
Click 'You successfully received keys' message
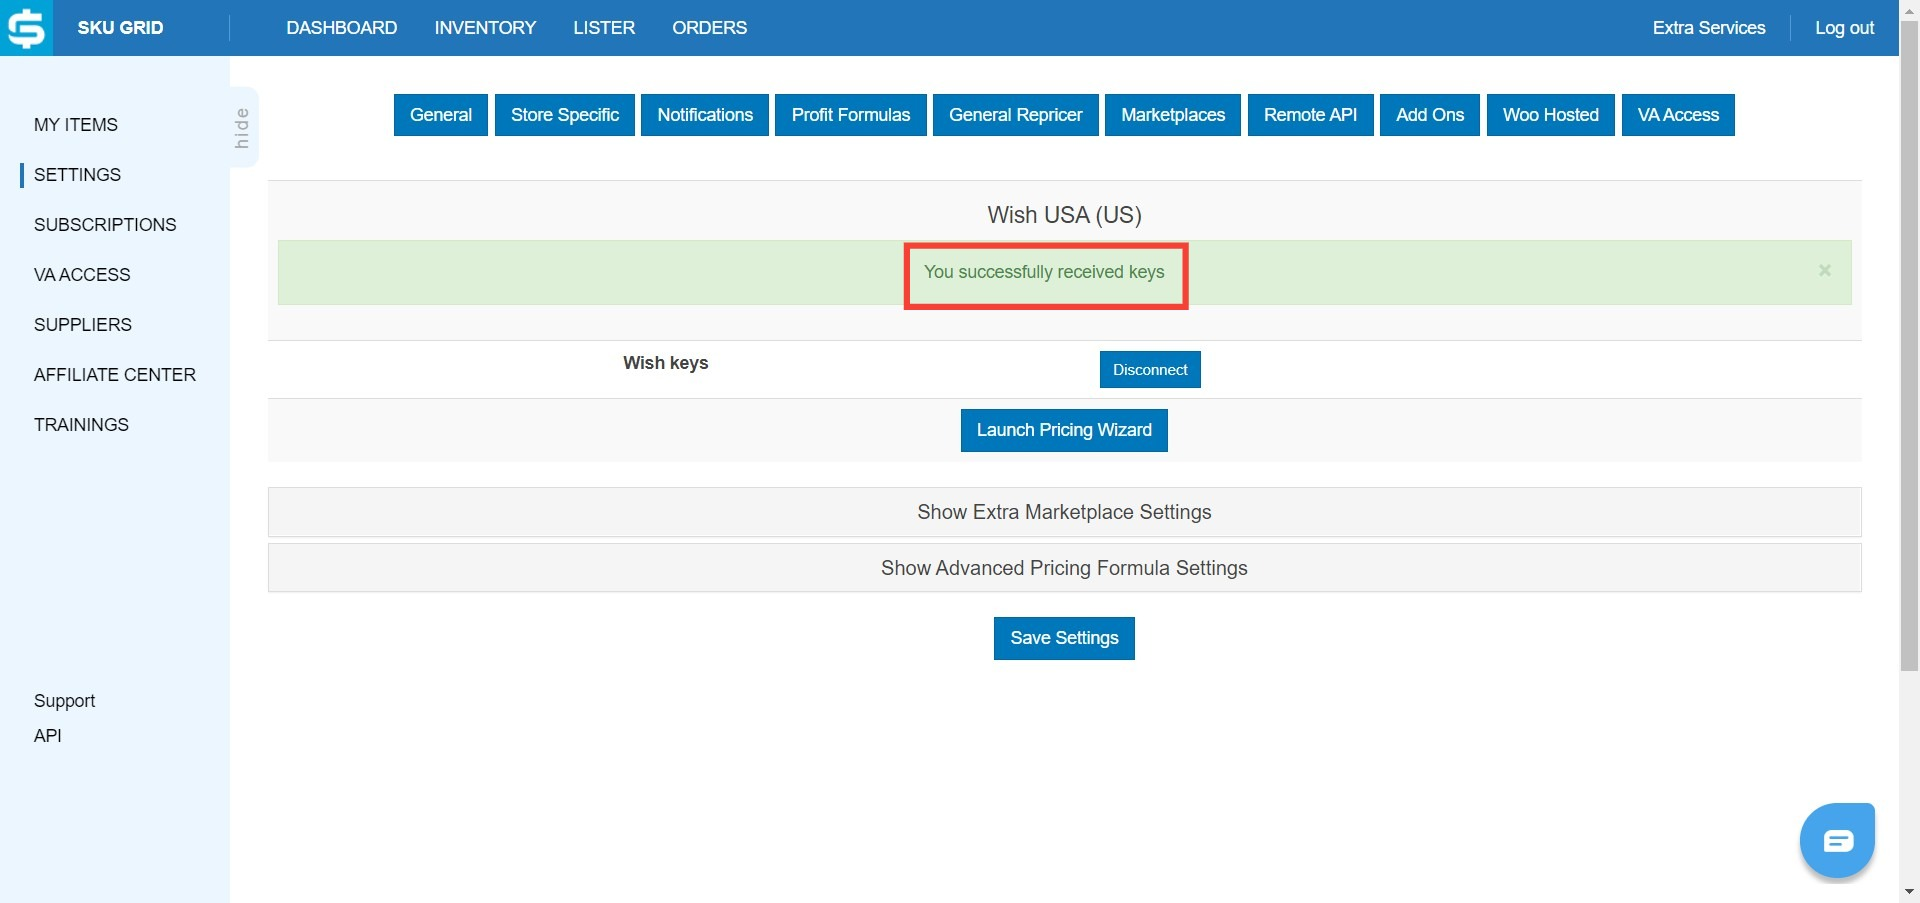coord(1044,272)
